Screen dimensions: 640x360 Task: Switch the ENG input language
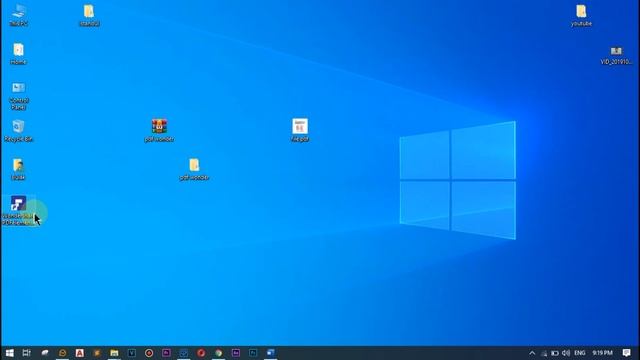[580, 353]
